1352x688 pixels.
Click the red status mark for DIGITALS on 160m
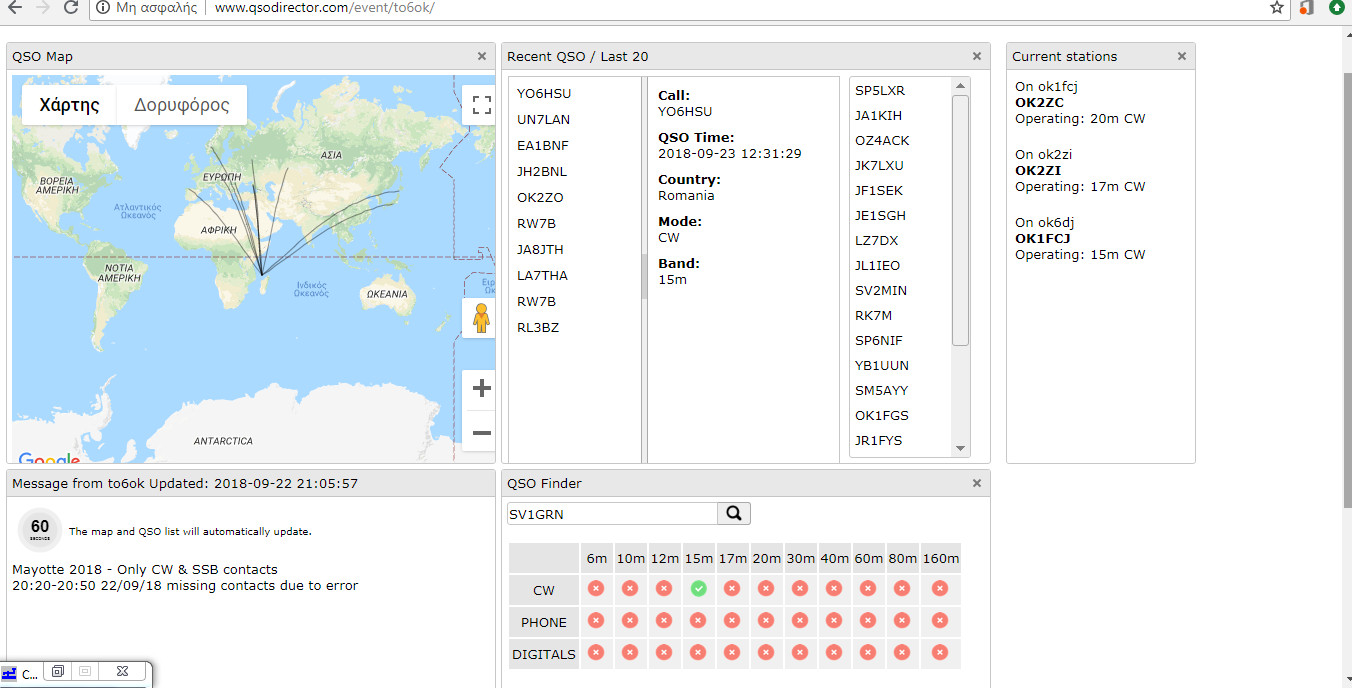coord(940,653)
